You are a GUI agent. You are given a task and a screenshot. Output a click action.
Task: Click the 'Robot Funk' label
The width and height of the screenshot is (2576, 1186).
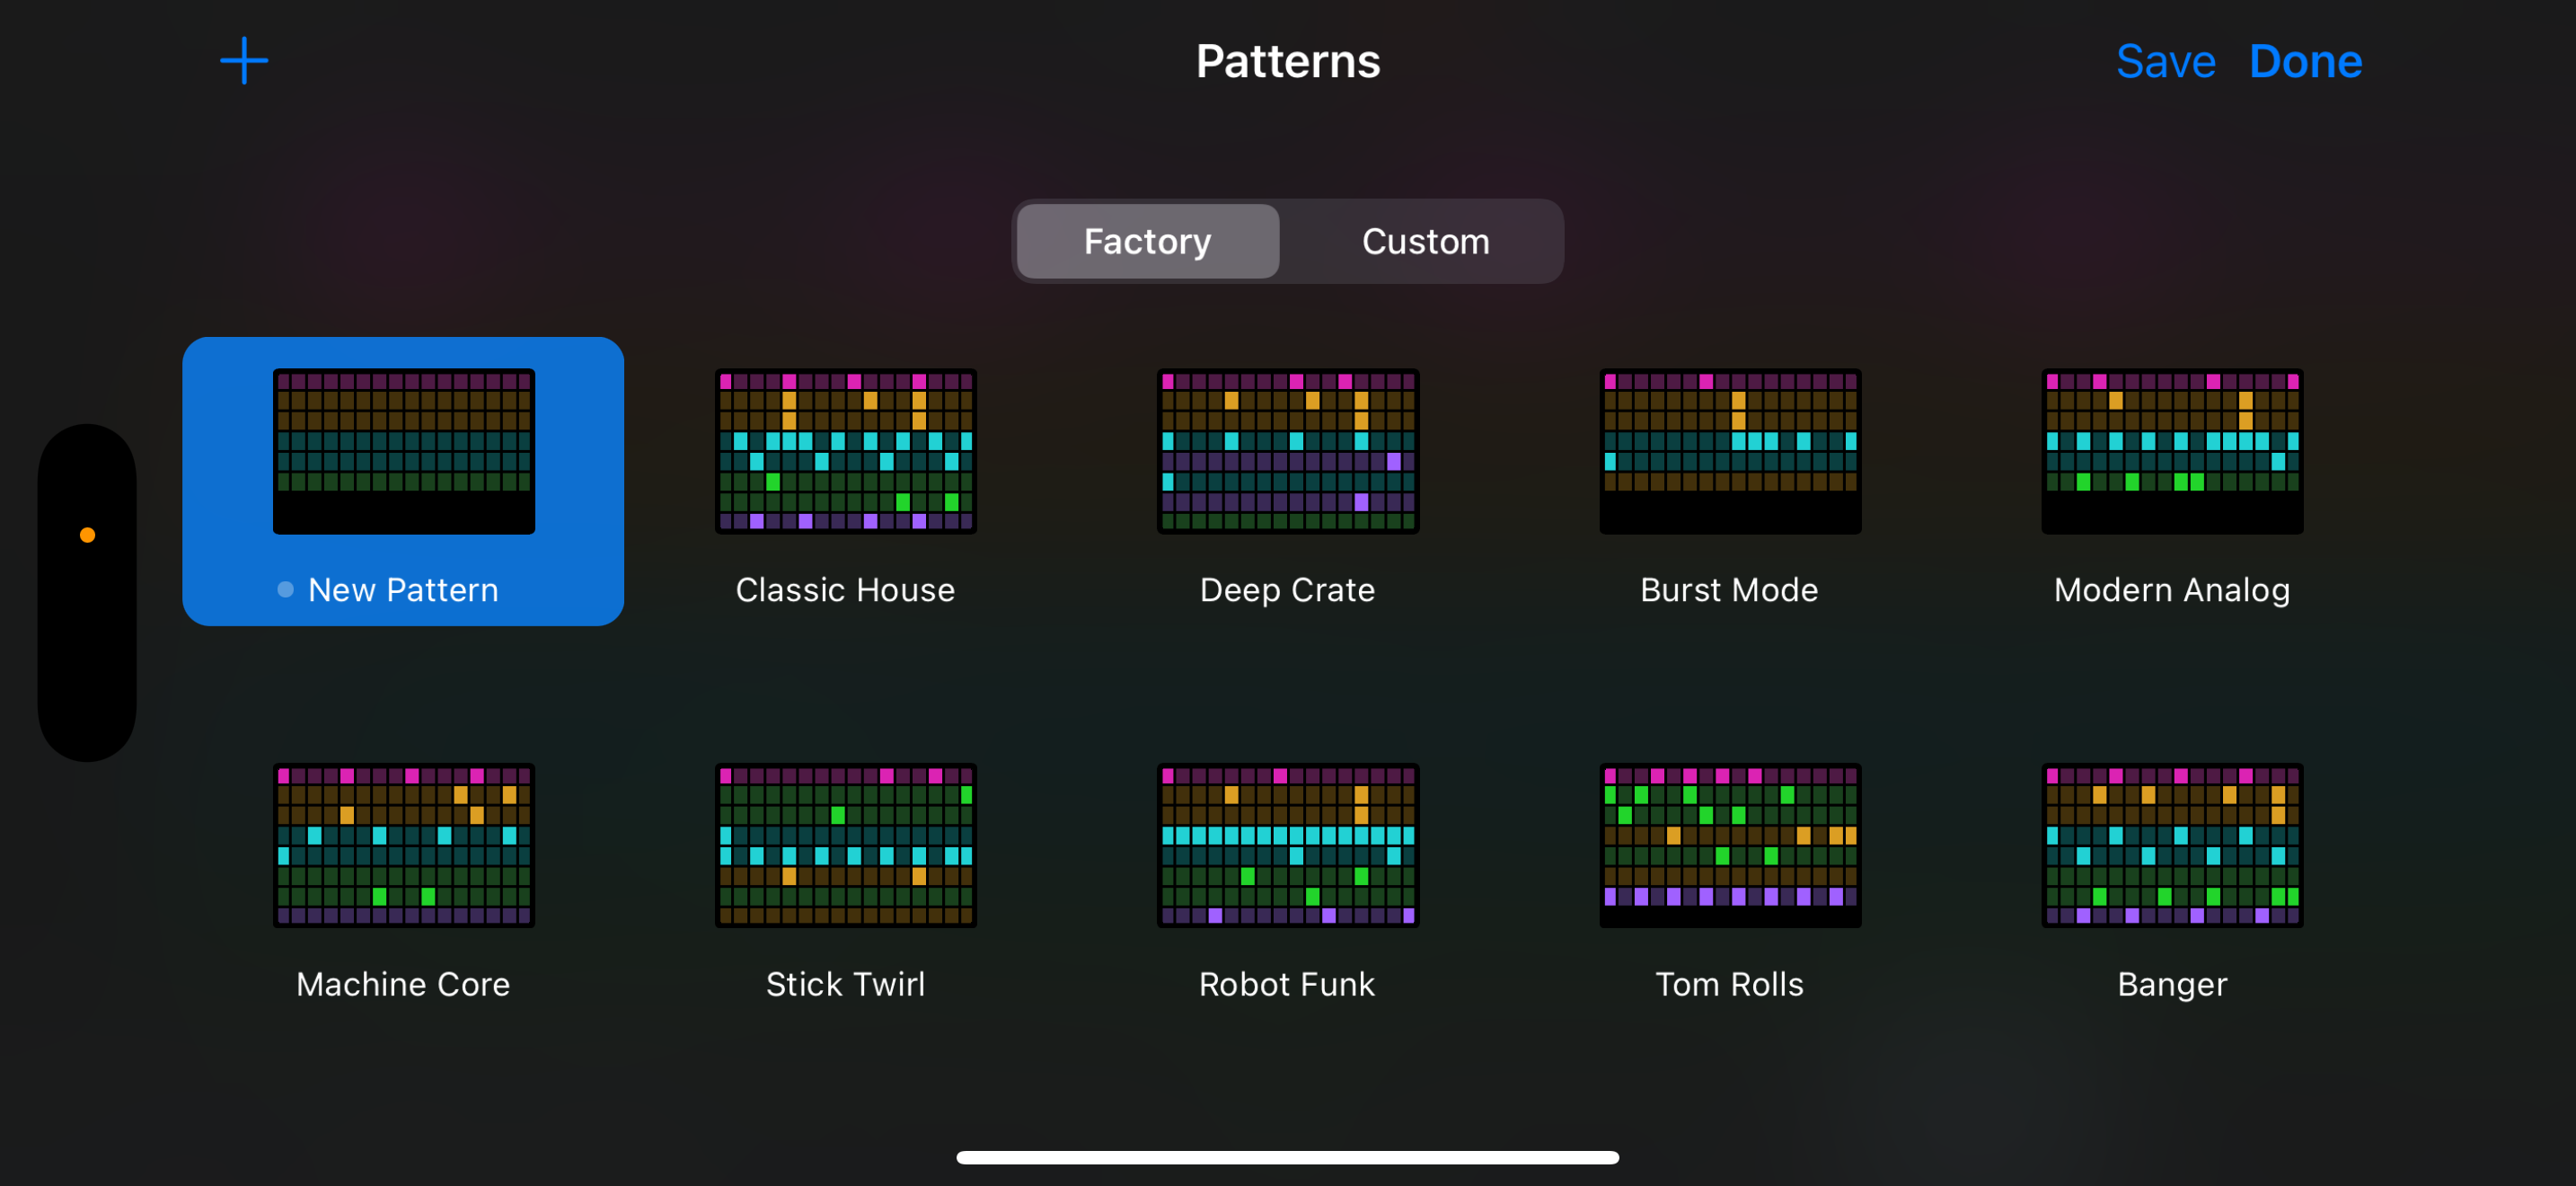tap(1287, 984)
